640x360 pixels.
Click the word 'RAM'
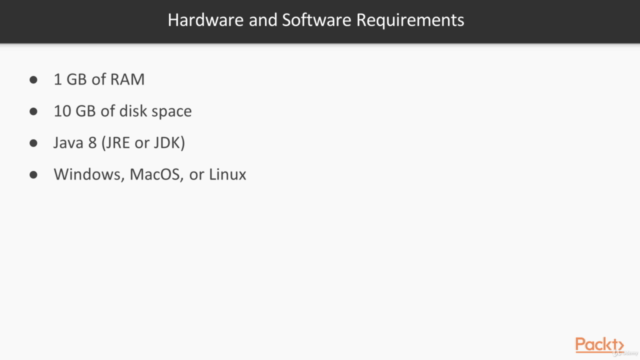127,80
